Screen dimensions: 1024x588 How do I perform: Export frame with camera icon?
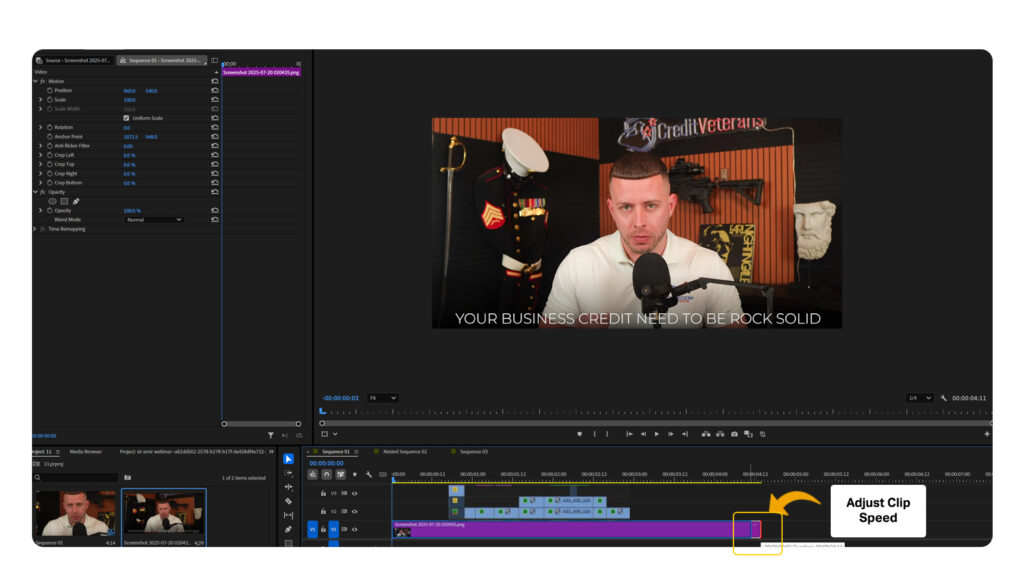734,434
